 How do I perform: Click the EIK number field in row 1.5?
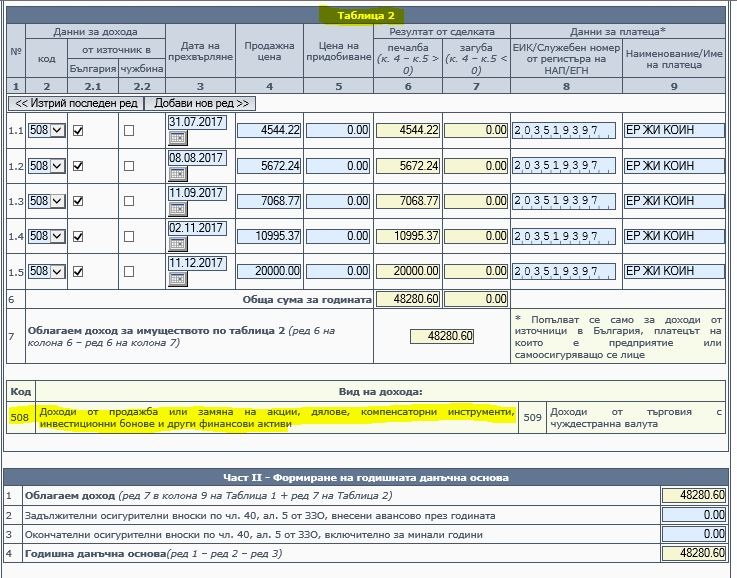565,271
